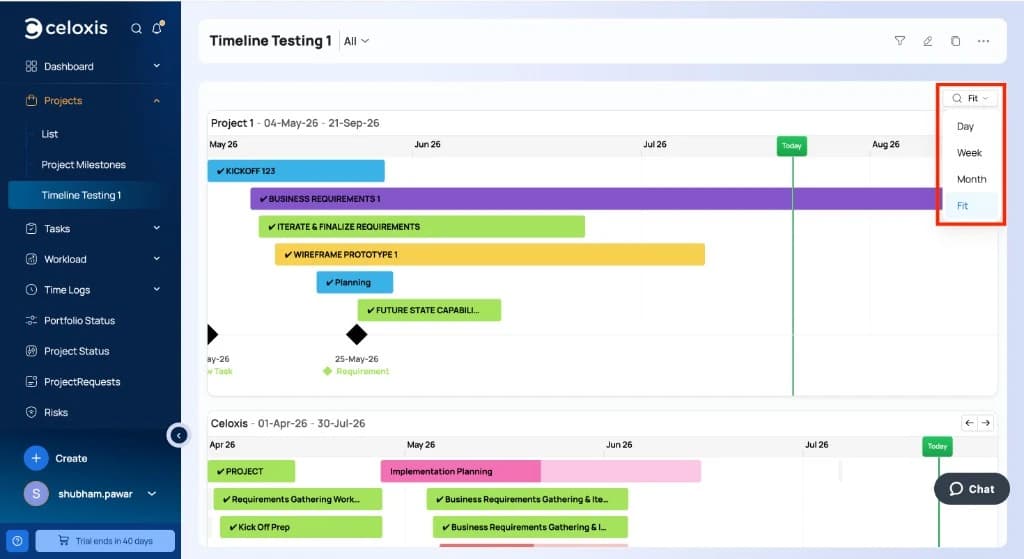1024x559 pixels.
Task: Expand the Dashboard menu chevron
Action: pos(157,66)
